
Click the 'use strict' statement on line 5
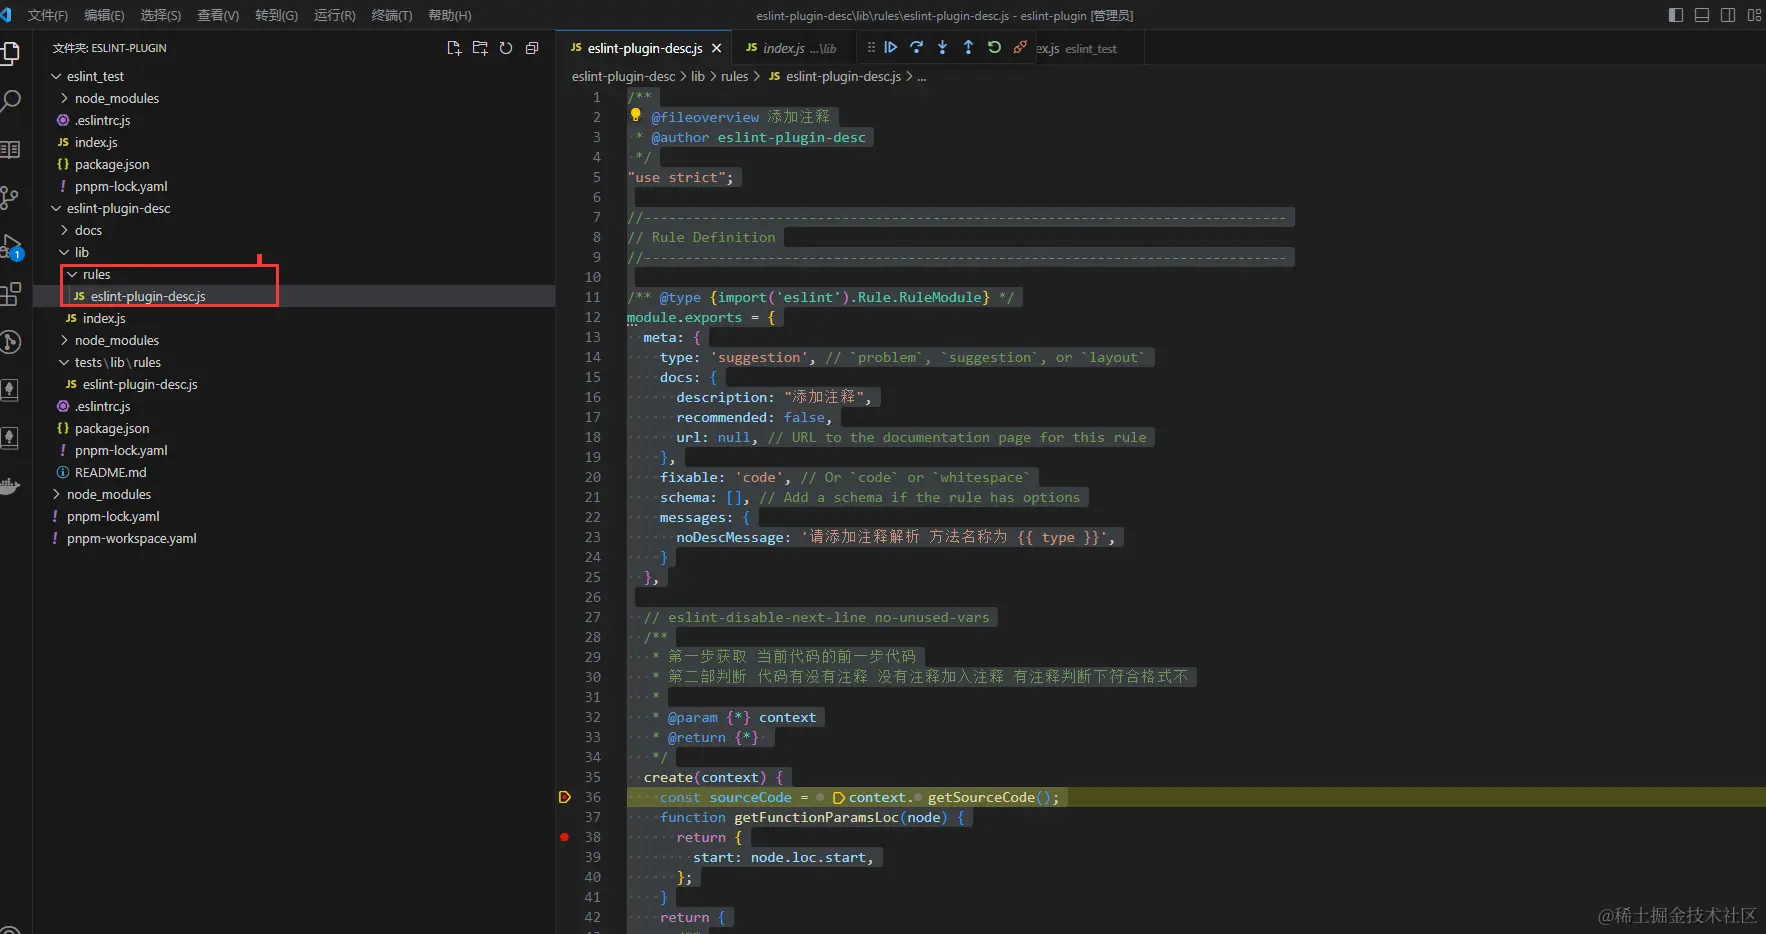coord(680,177)
